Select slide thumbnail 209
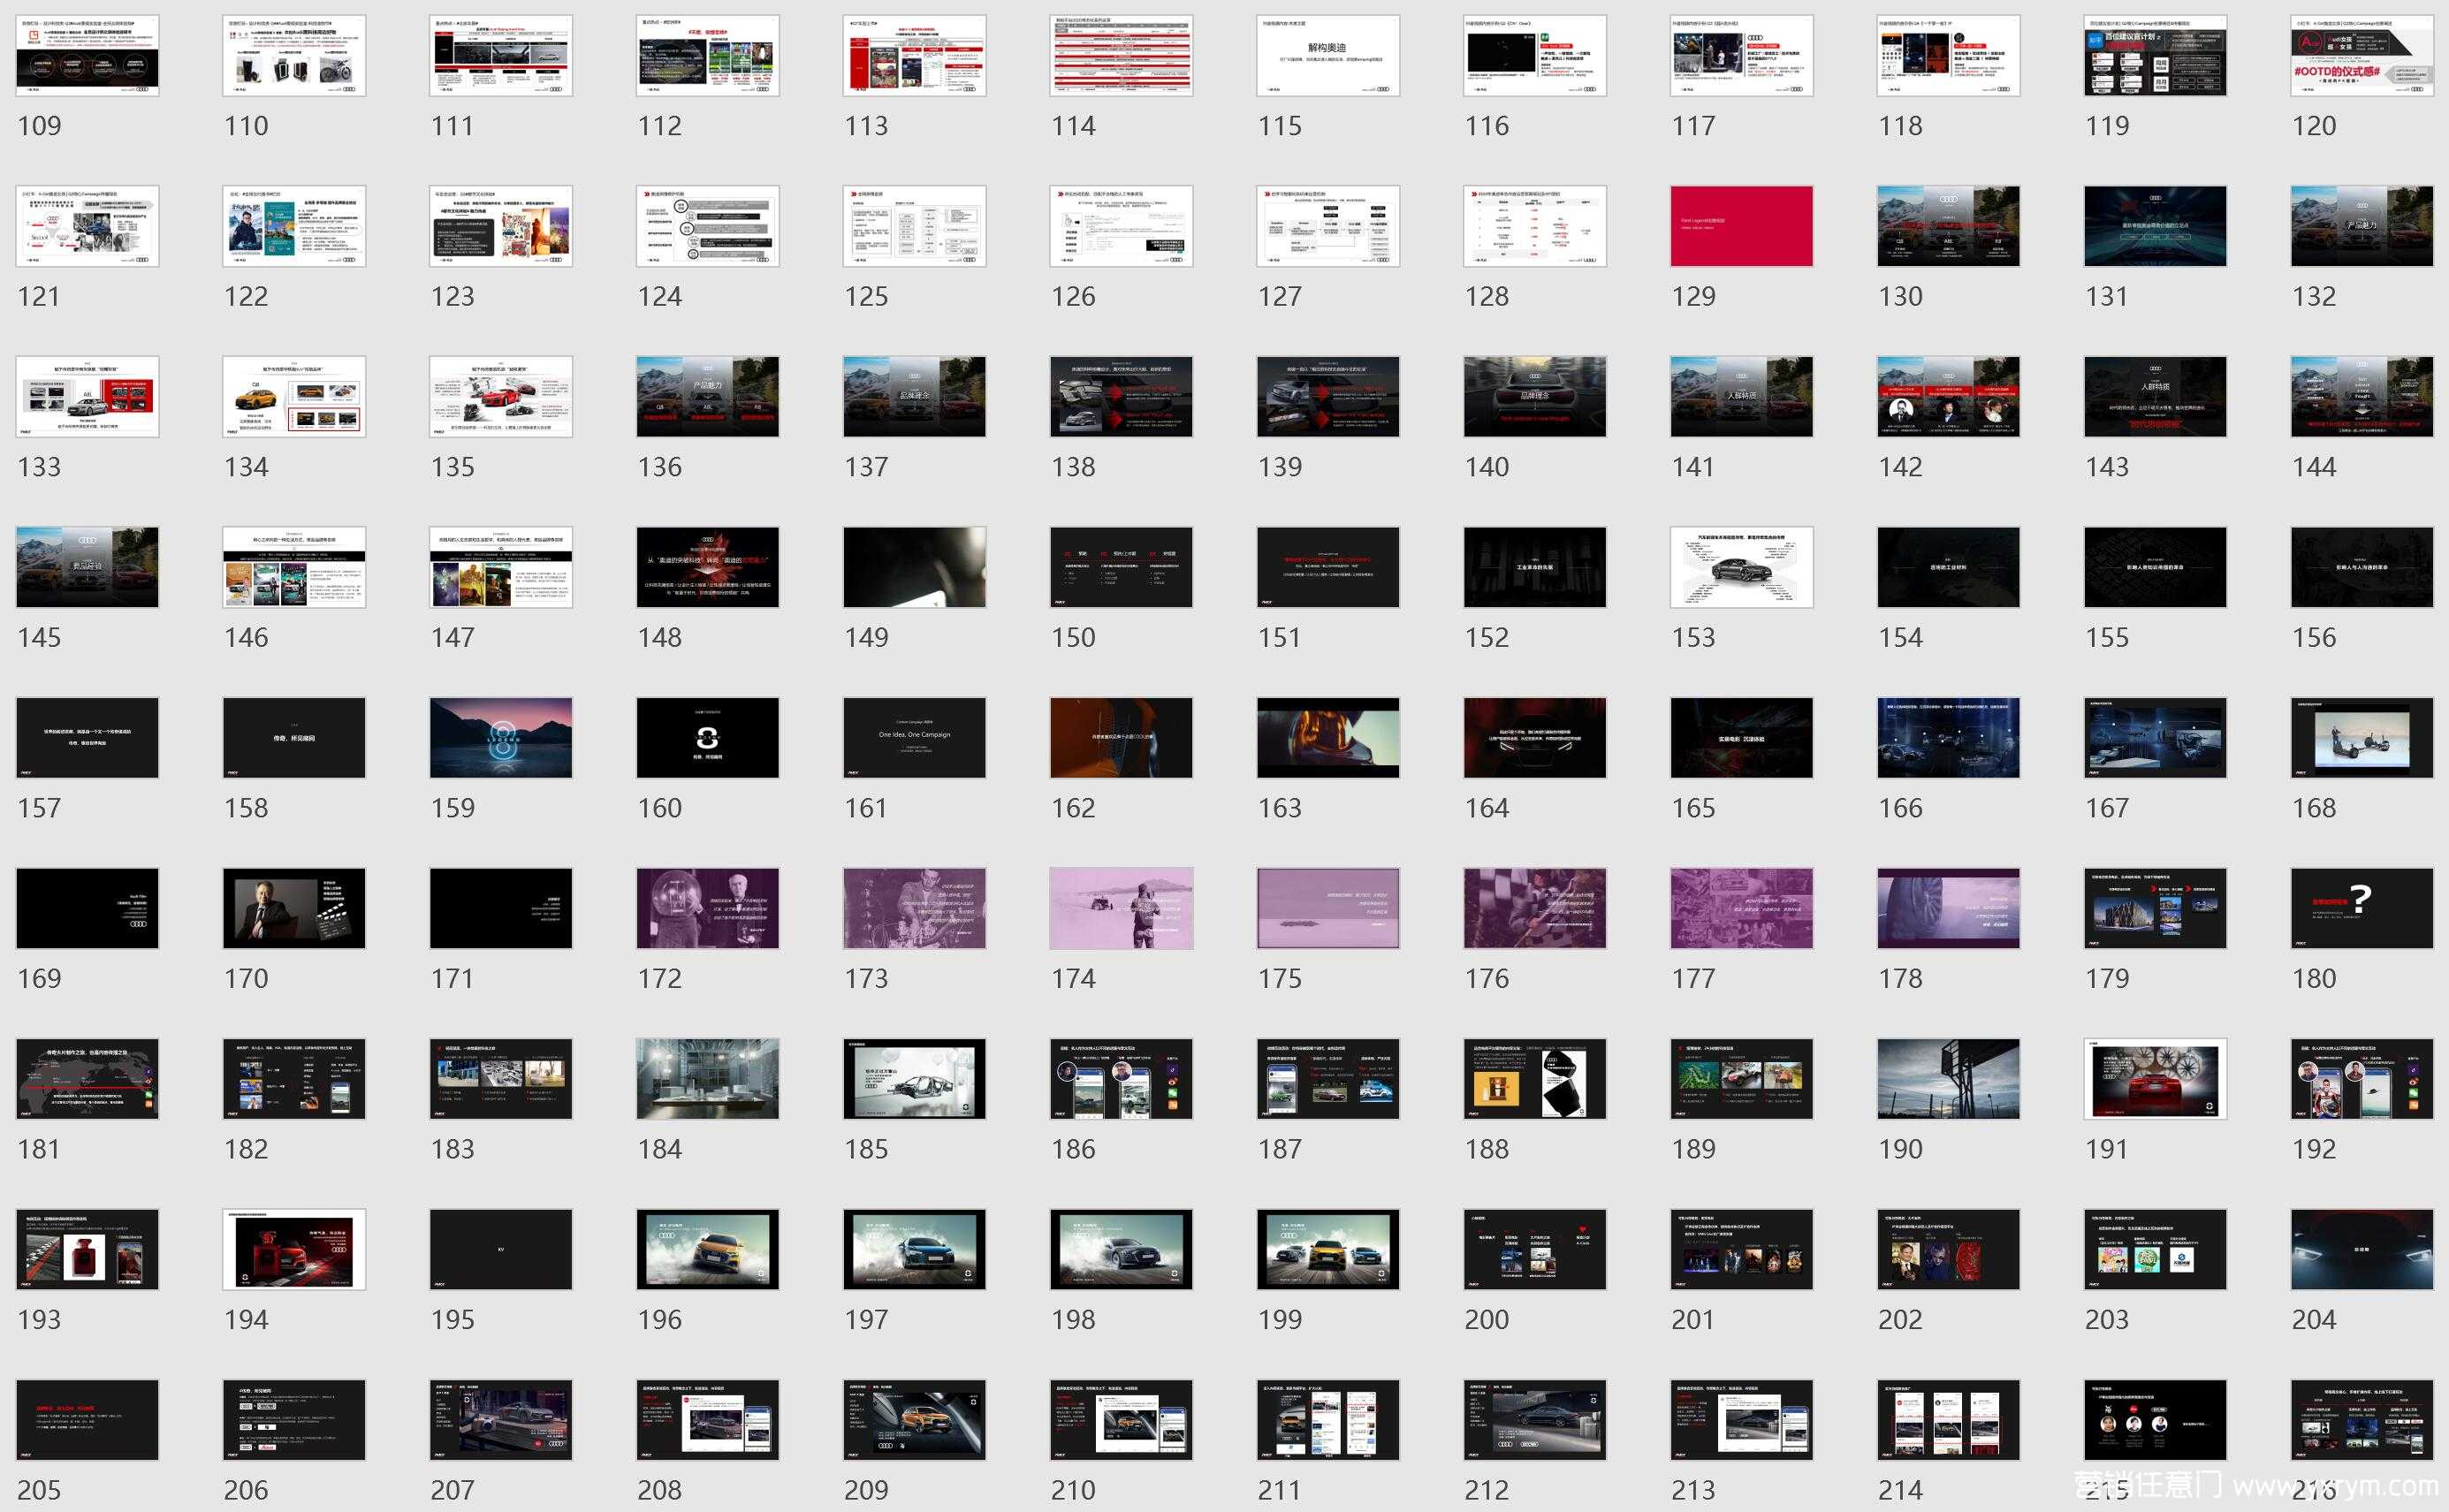The height and width of the screenshot is (1512, 2449). coord(914,1420)
